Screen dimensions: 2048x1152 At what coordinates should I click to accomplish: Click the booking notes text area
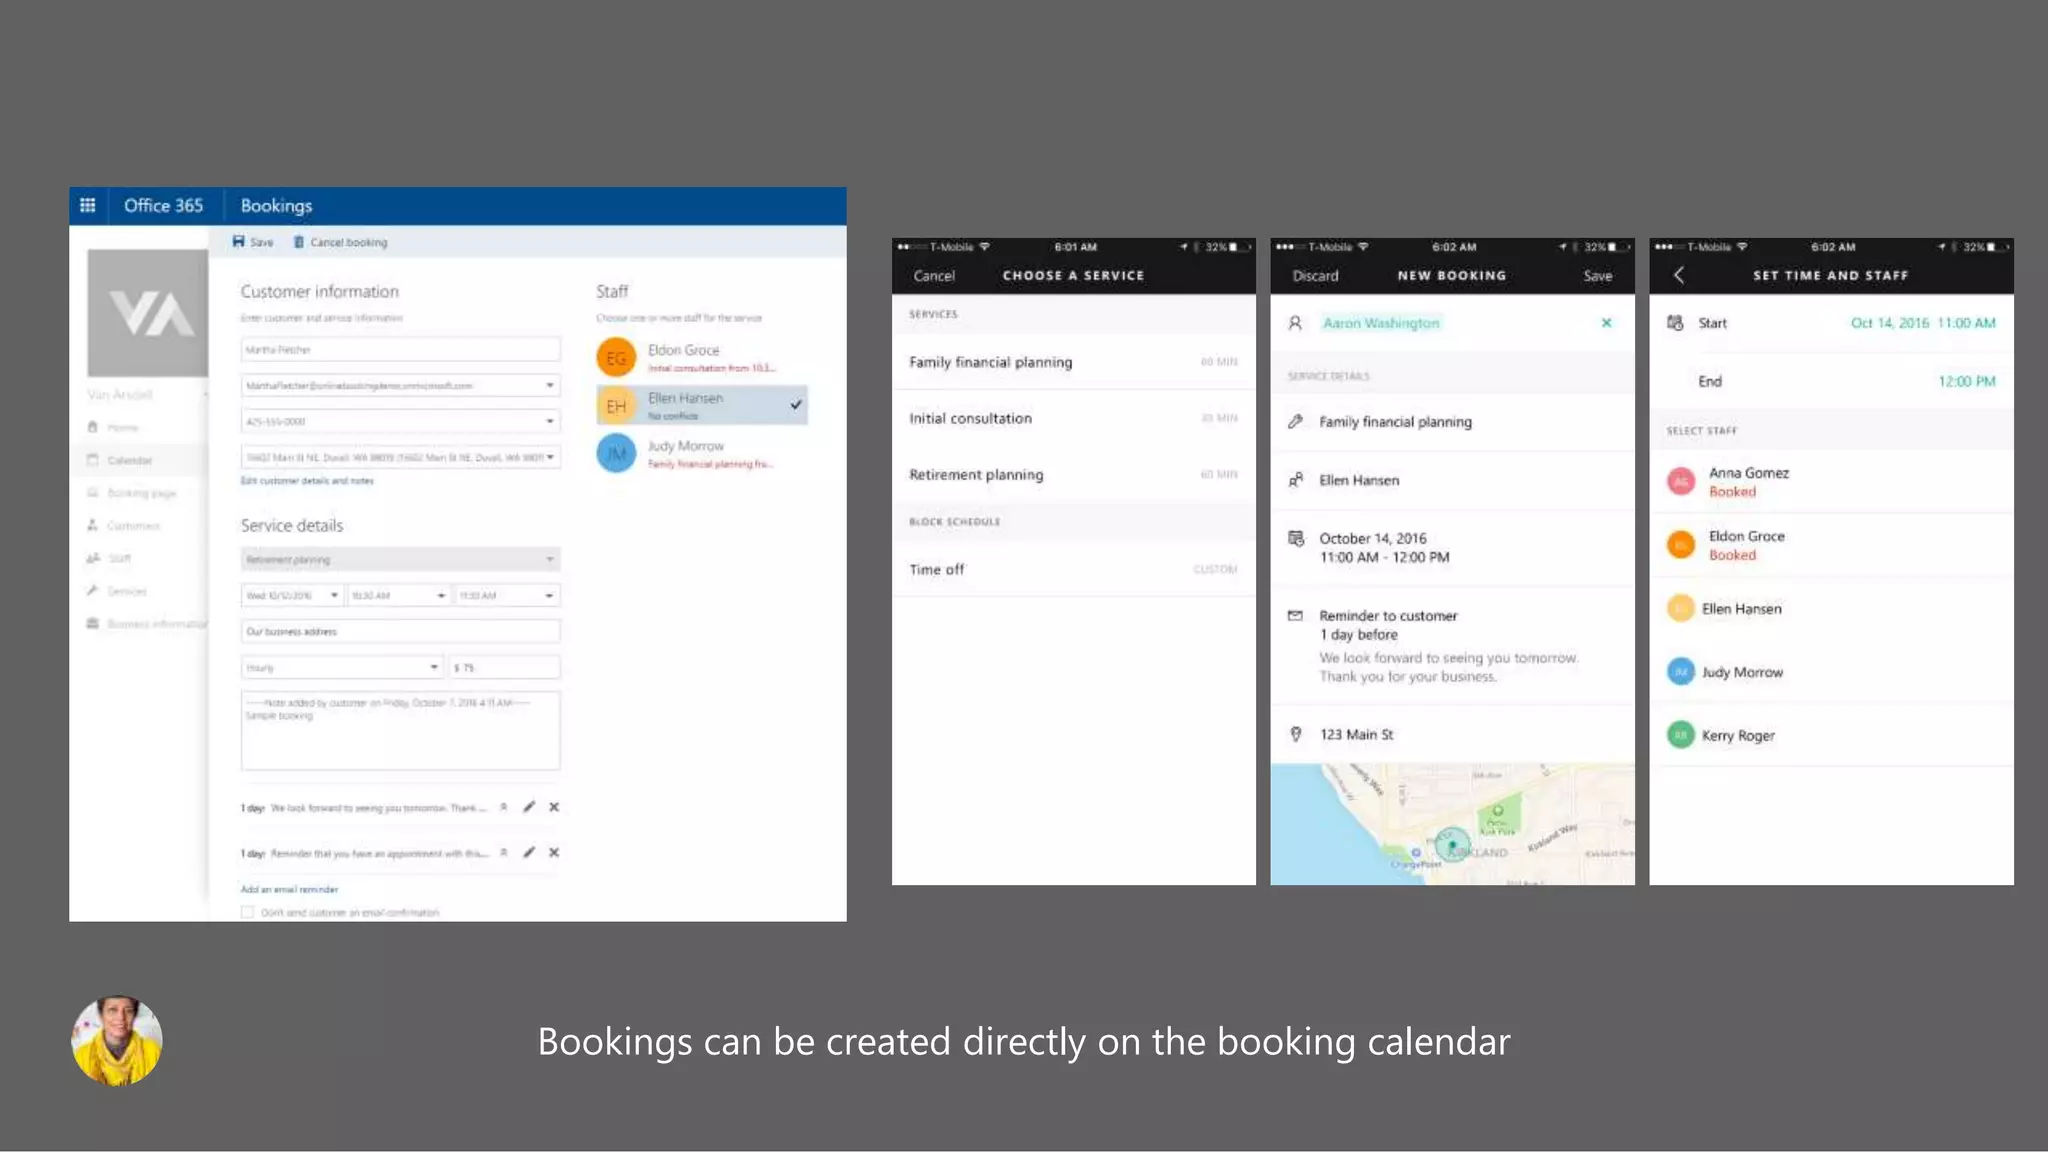(x=400, y=730)
